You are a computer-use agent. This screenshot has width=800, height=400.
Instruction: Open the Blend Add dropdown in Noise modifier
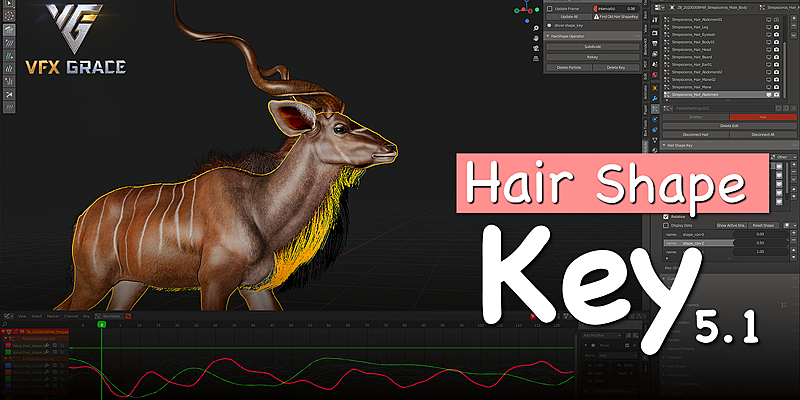(x=618, y=355)
